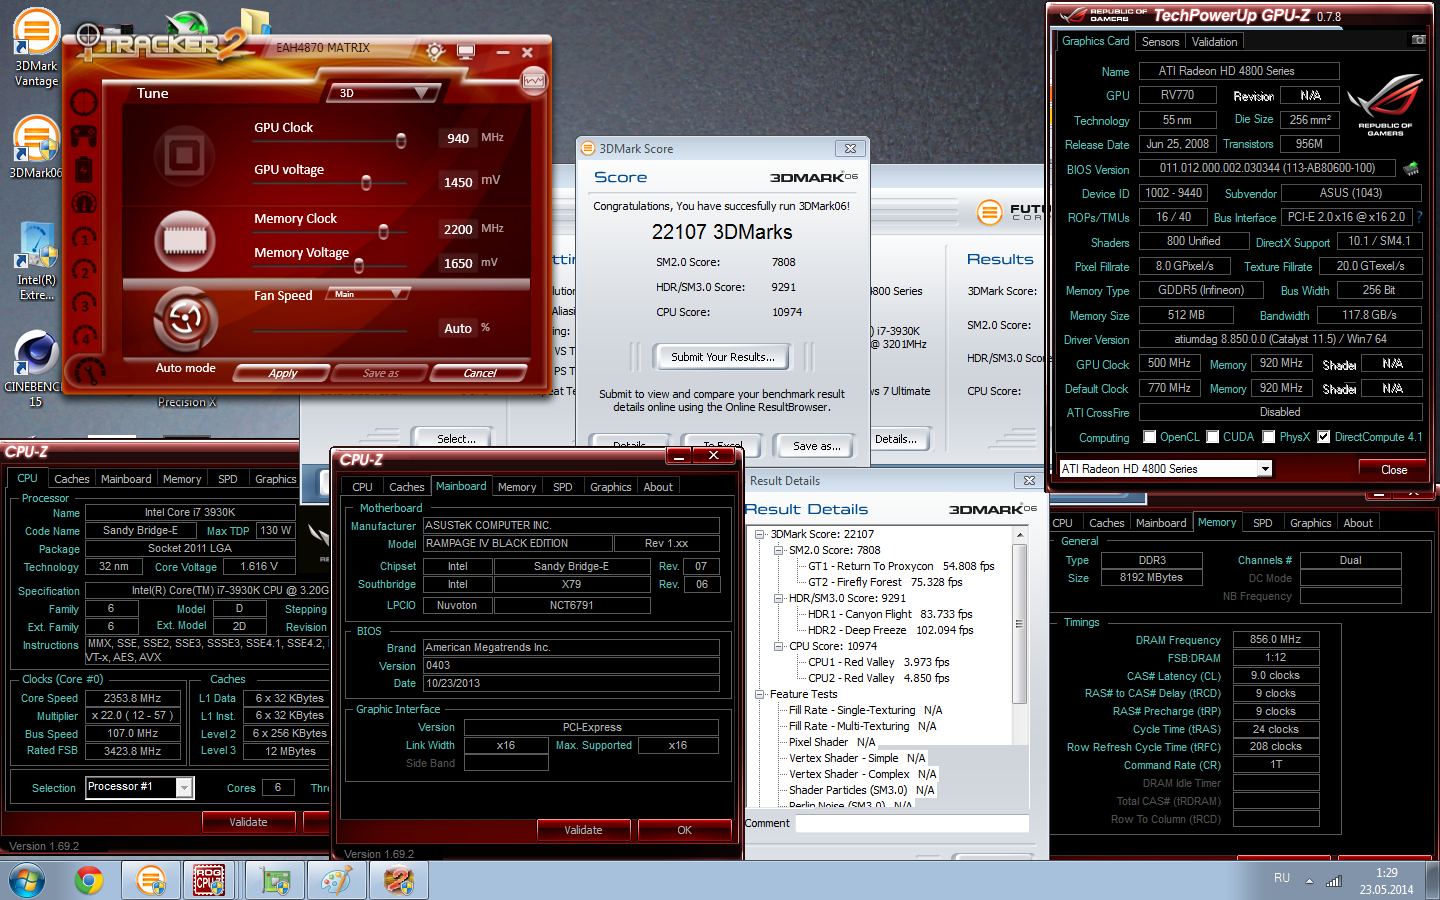Screen dimensions: 1440x900
Task: Select the gamepad profile icon in iTracker2 sidebar
Action: (84, 135)
